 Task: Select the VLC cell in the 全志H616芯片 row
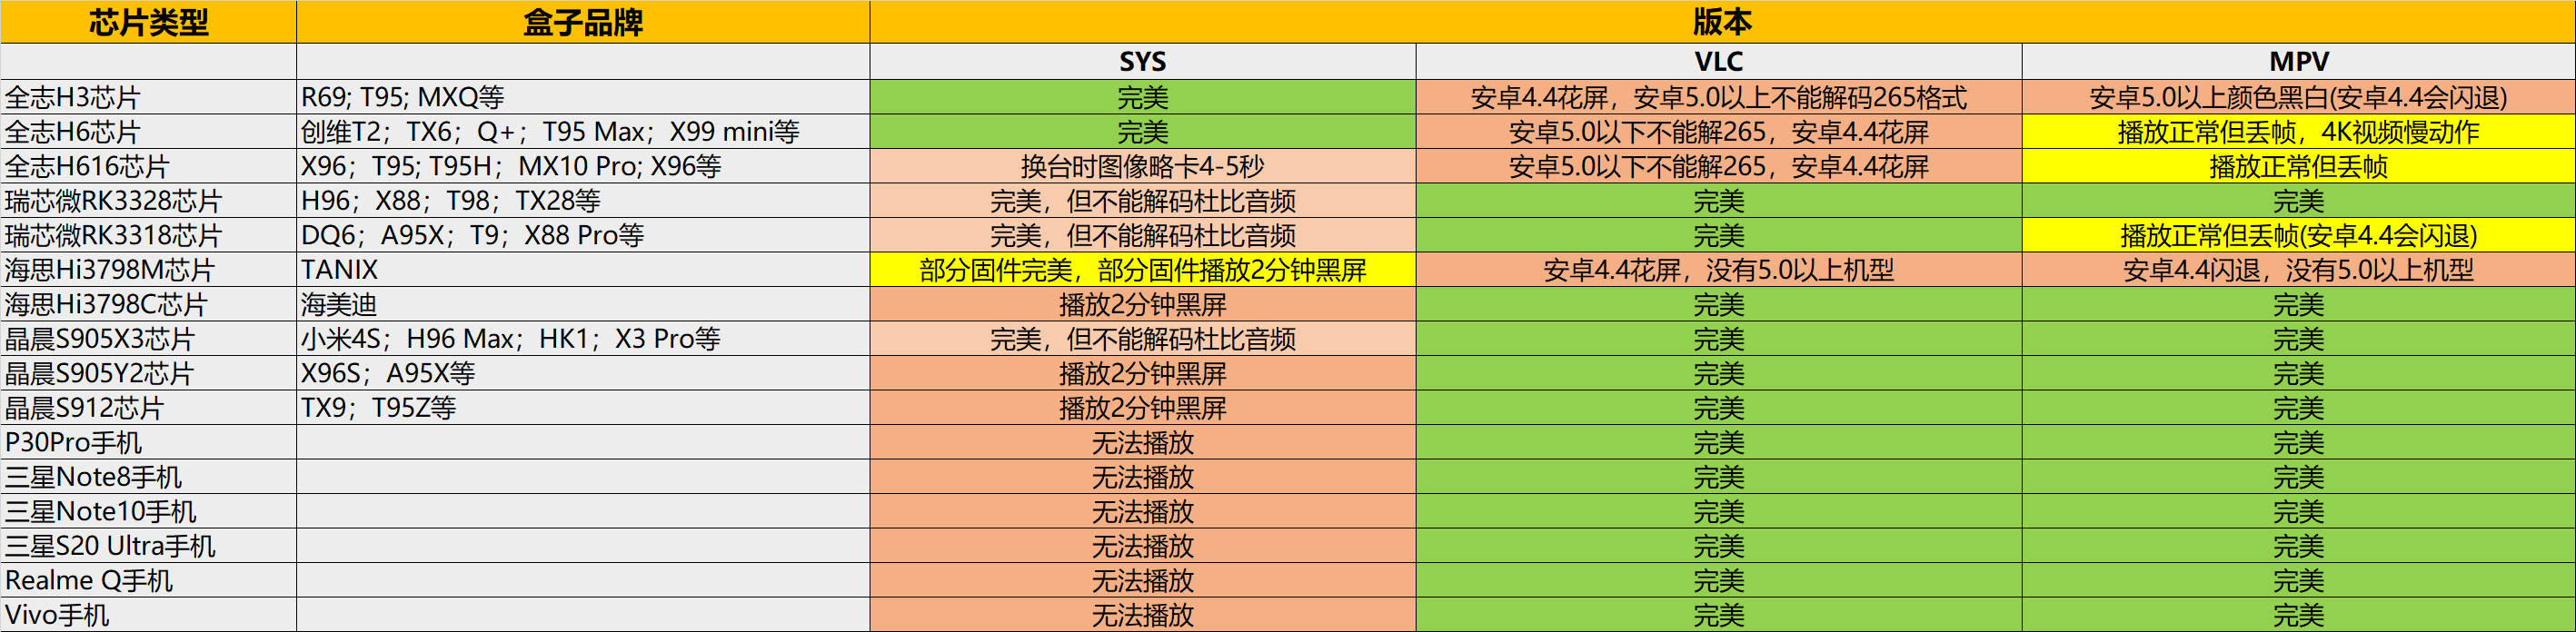(x=1719, y=166)
